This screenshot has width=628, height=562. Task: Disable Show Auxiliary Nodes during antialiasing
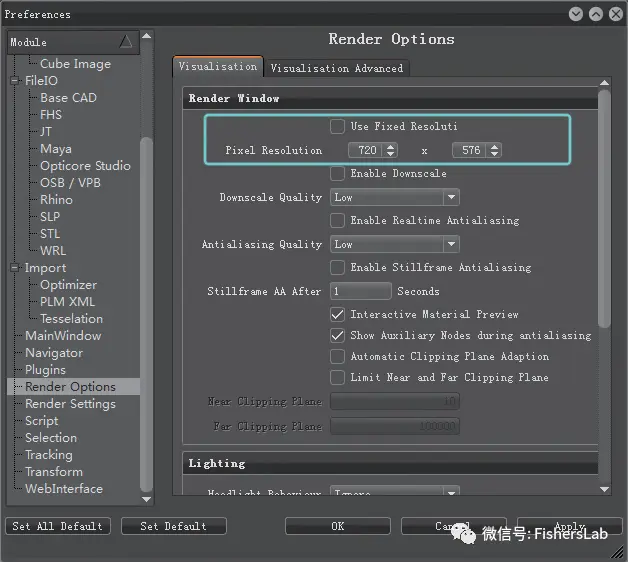coord(337,335)
